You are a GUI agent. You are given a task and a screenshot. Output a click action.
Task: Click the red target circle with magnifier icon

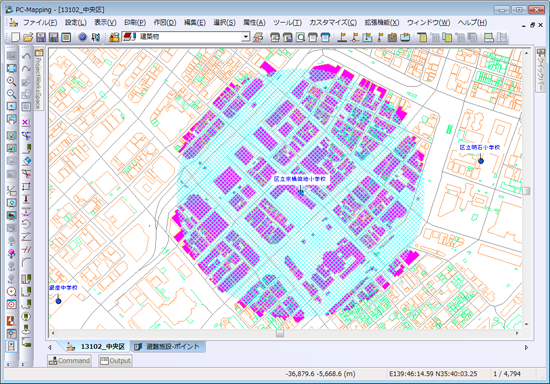tap(12, 291)
